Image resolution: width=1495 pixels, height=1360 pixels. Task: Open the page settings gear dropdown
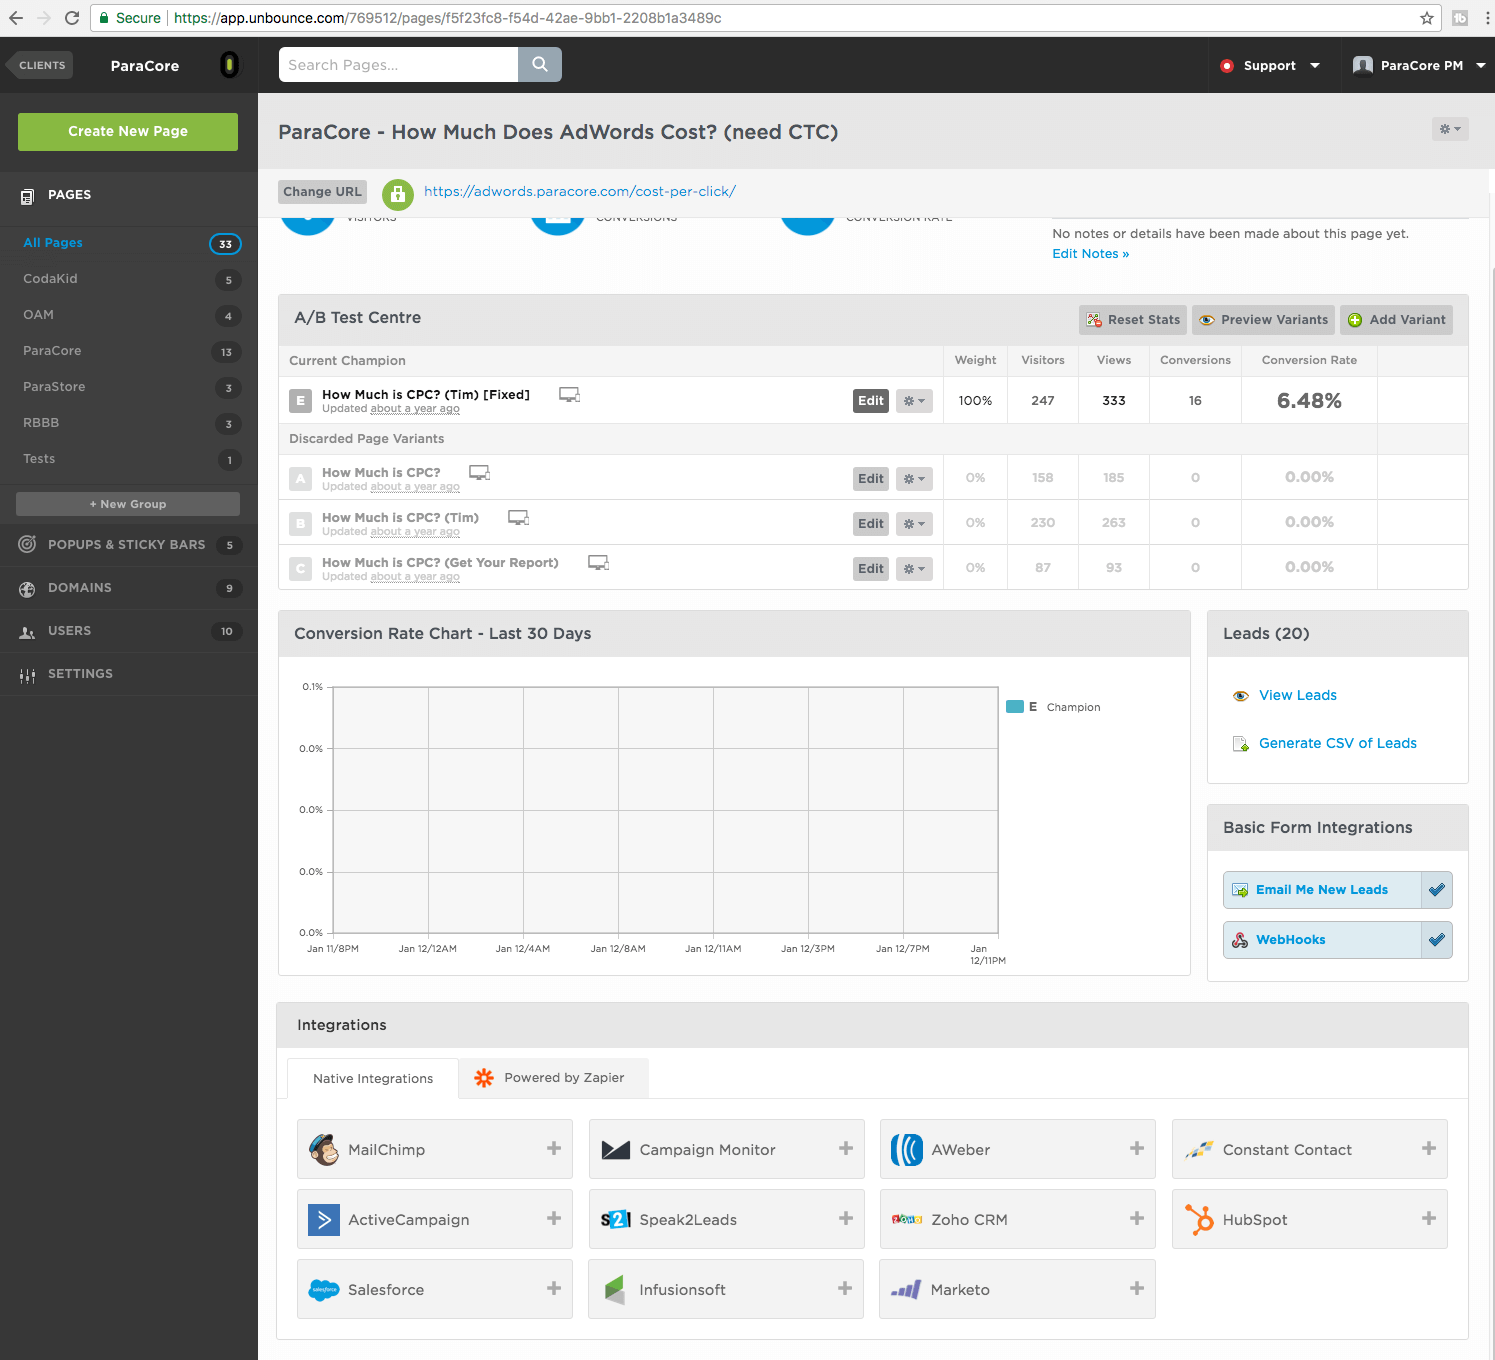coord(1450,129)
